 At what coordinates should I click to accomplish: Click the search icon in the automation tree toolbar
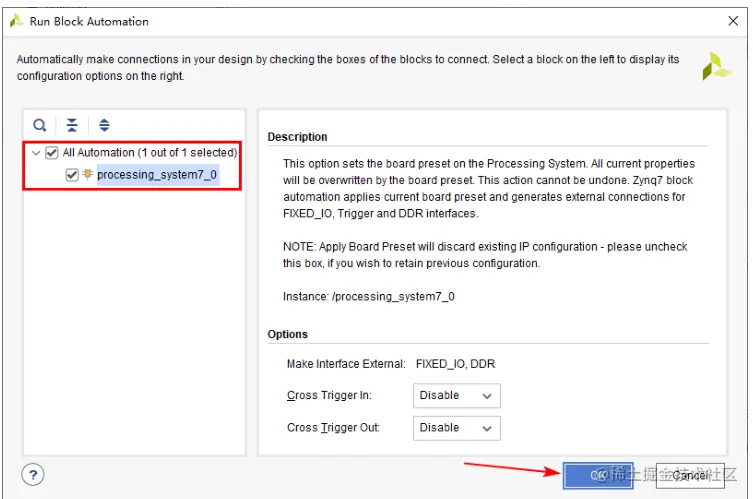[x=39, y=125]
